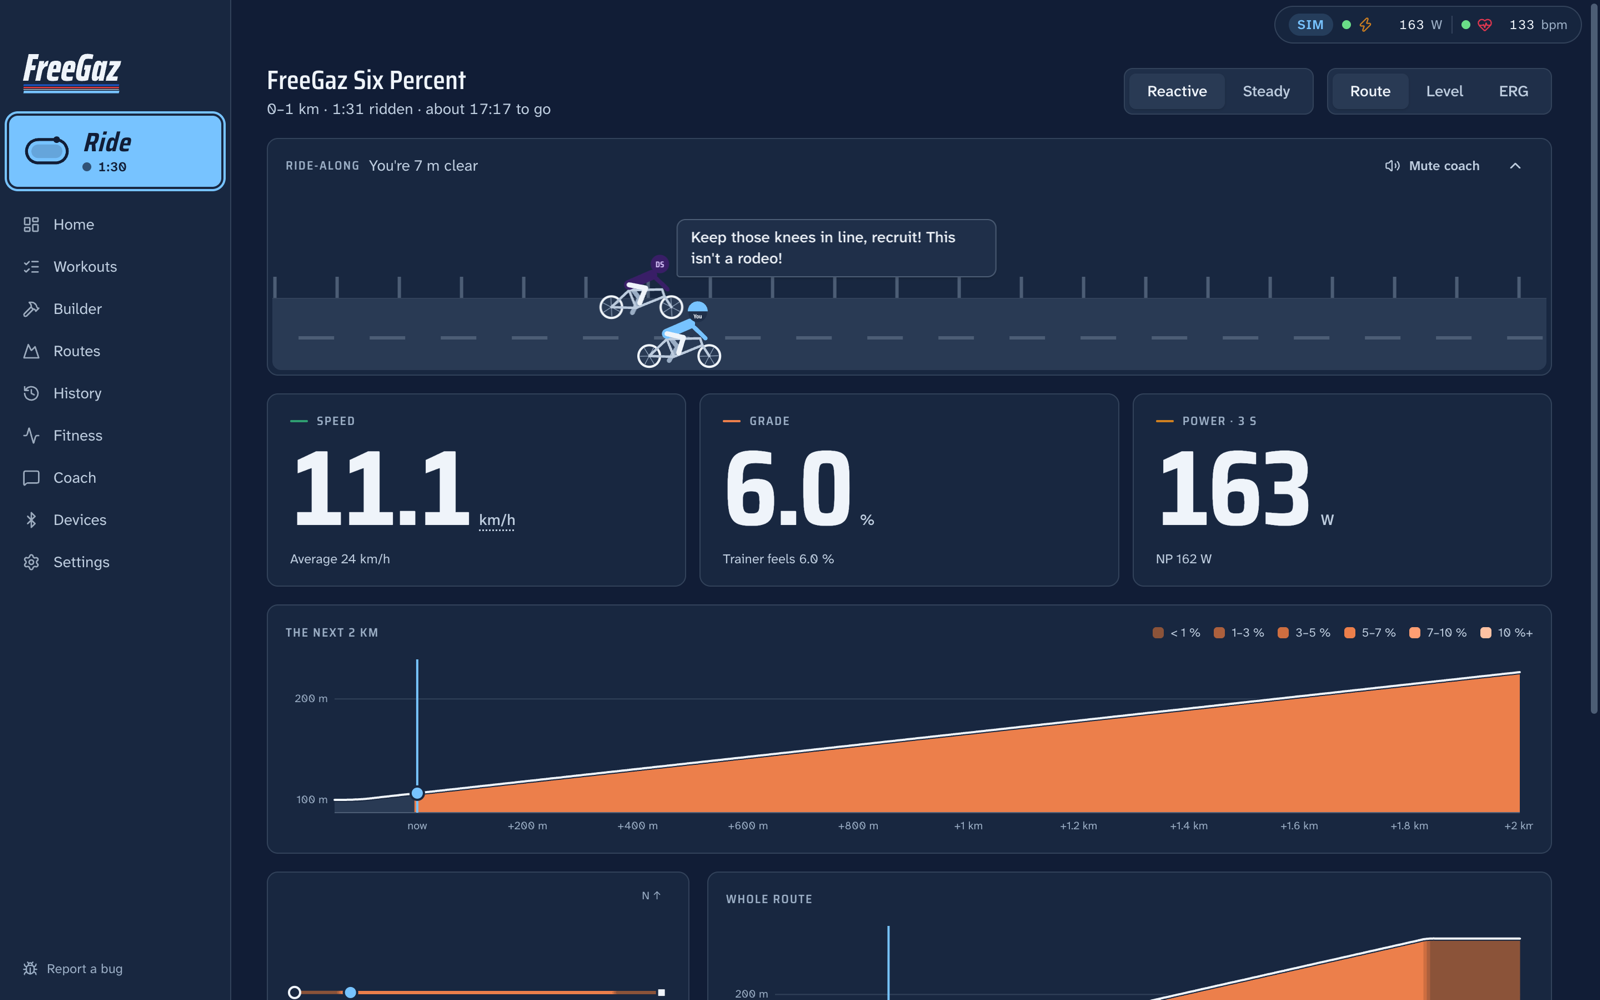Switch to Steady pacing mode
The height and width of the screenshot is (1000, 1600).
(x=1266, y=91)
